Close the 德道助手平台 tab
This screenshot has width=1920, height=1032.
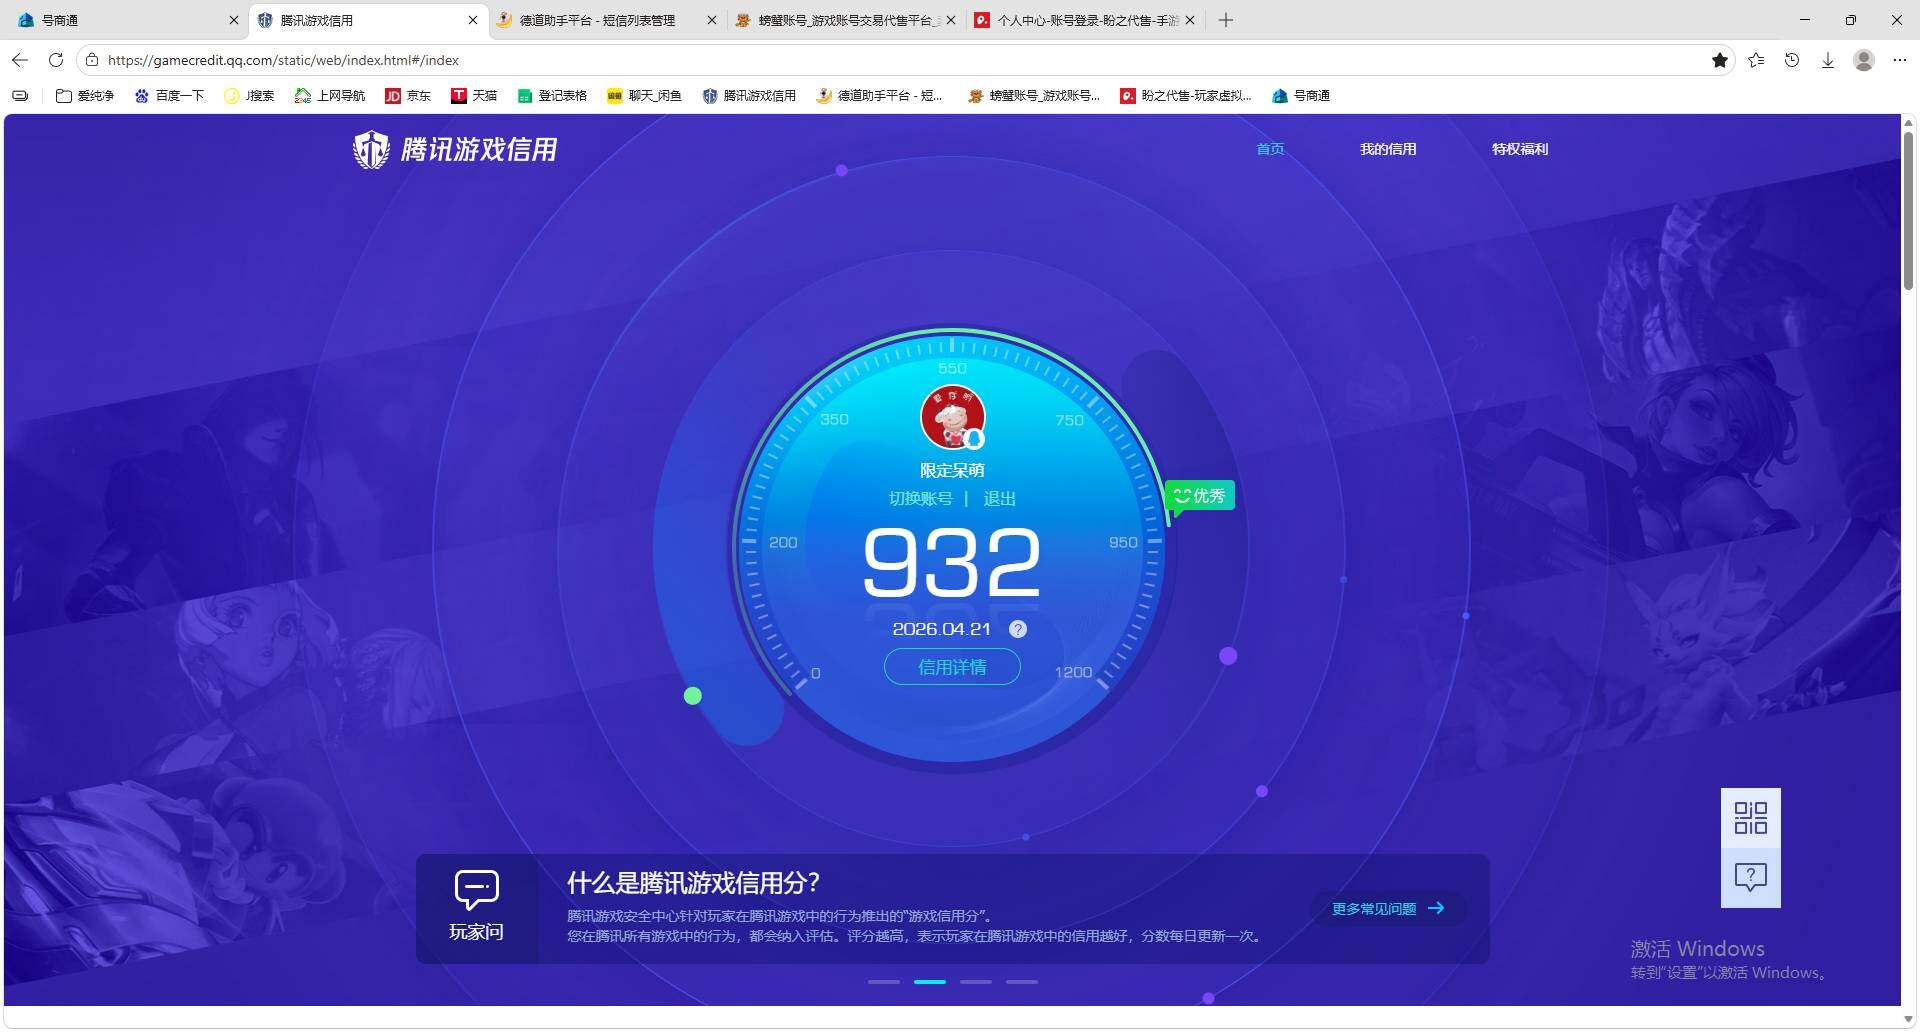[x=712, y=20]
